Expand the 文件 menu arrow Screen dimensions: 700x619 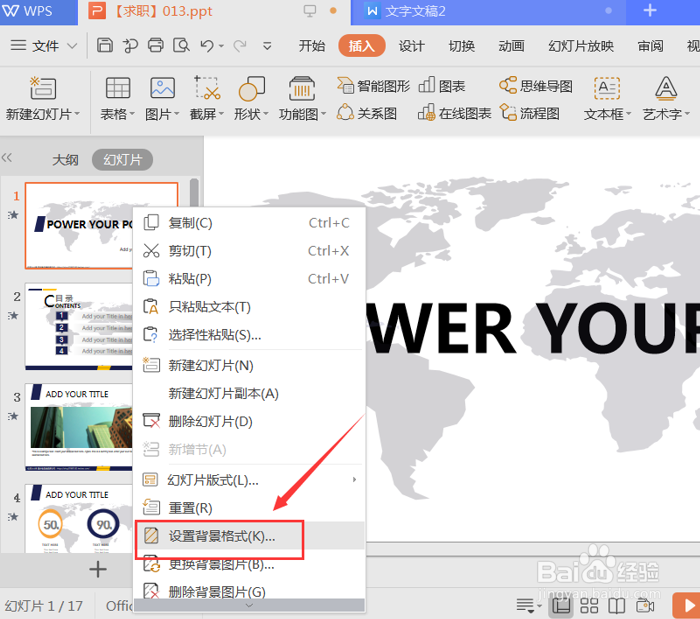tap(72, 46)
